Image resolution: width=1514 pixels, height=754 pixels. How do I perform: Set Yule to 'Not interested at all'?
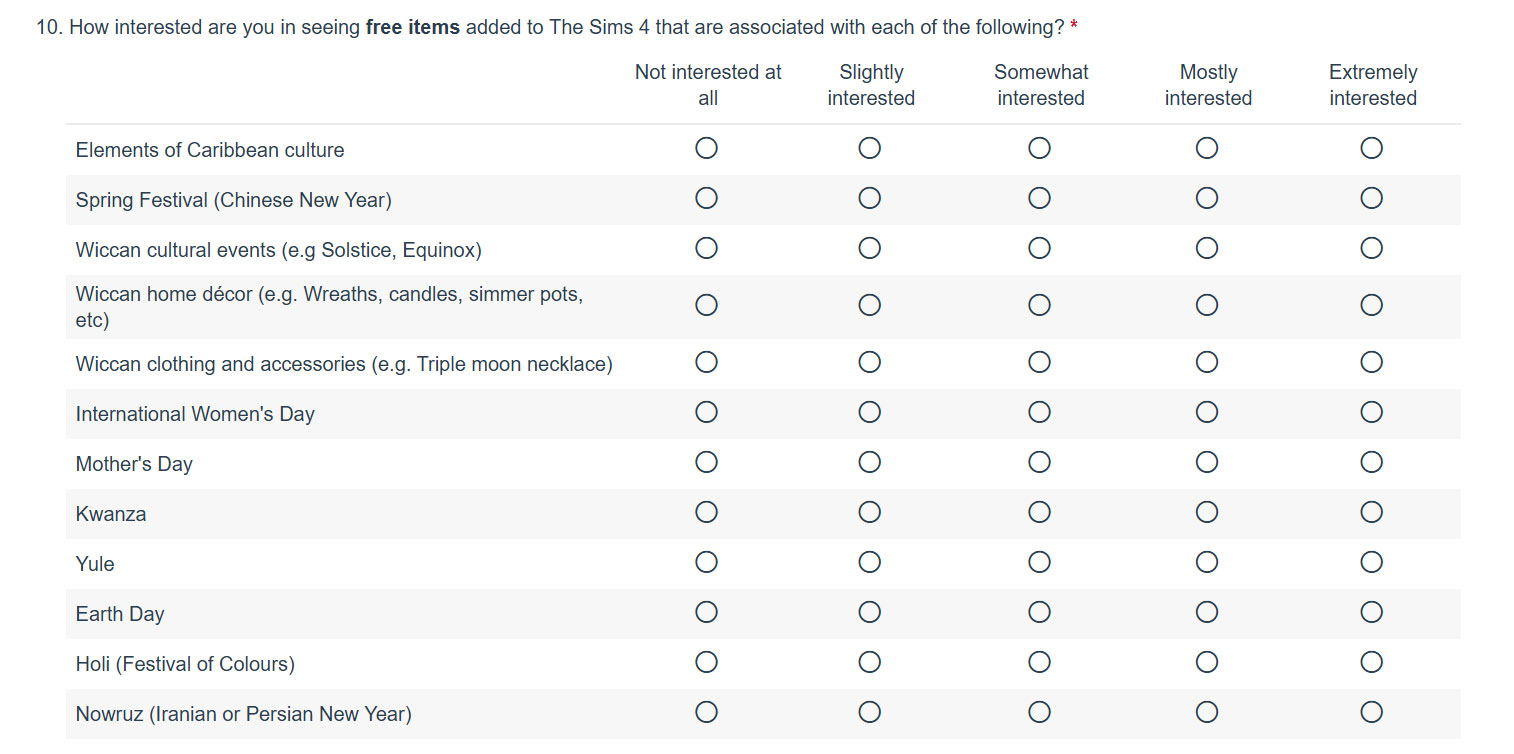[706, 562]
